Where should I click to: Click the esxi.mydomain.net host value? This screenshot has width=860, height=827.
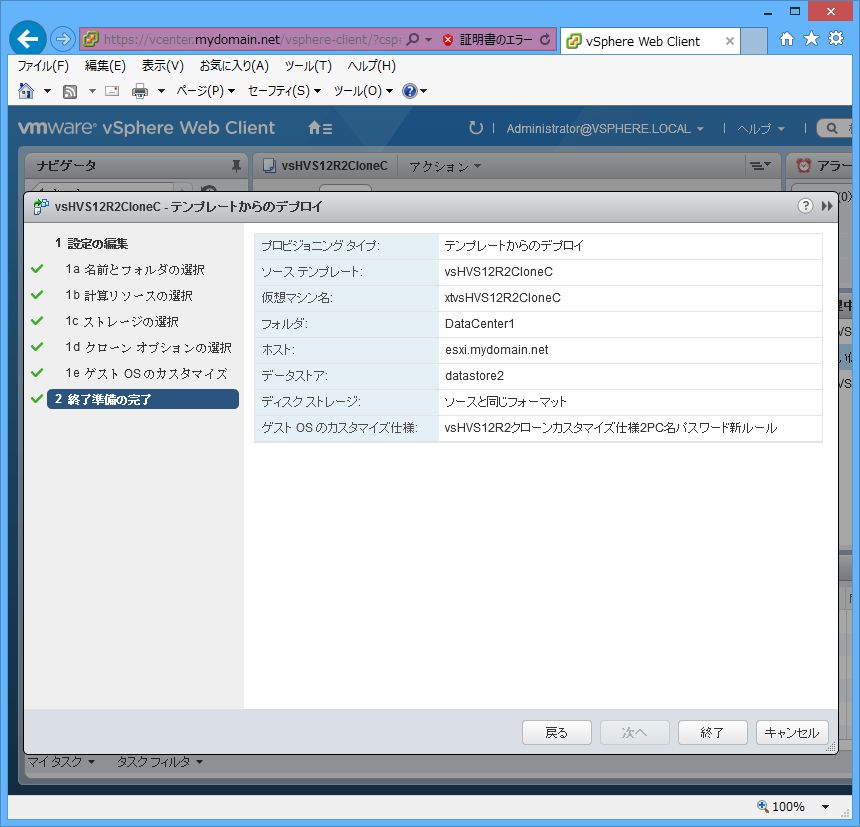pyautogui.click(x=496, y=350)
